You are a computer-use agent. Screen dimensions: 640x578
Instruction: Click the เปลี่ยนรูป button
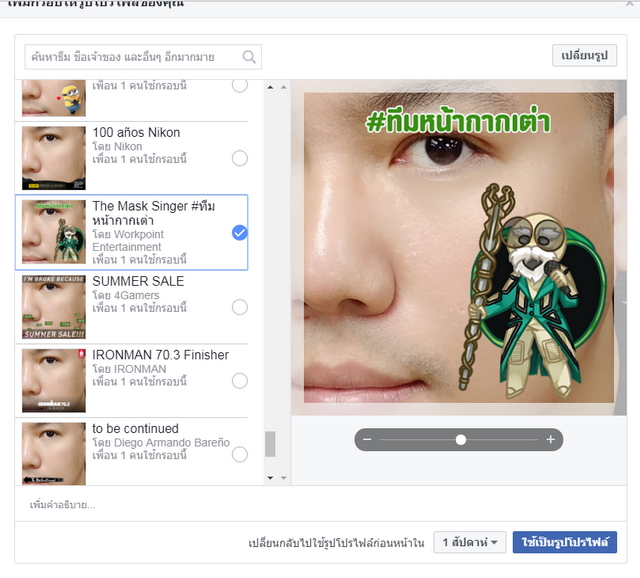584,55
